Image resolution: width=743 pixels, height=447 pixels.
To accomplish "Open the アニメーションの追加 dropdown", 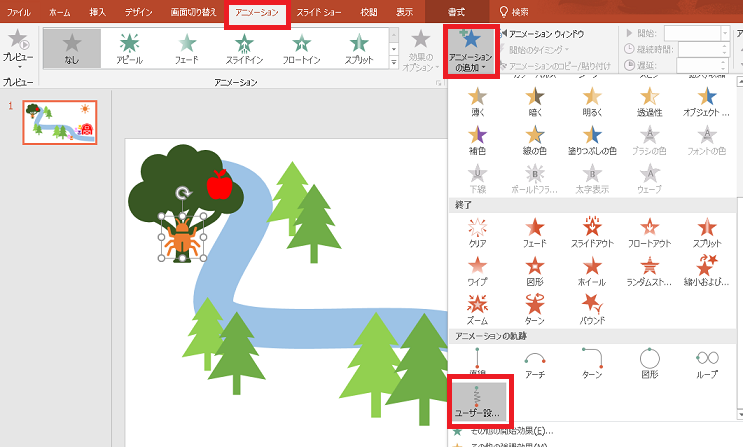I will click(x=471, y=51).
